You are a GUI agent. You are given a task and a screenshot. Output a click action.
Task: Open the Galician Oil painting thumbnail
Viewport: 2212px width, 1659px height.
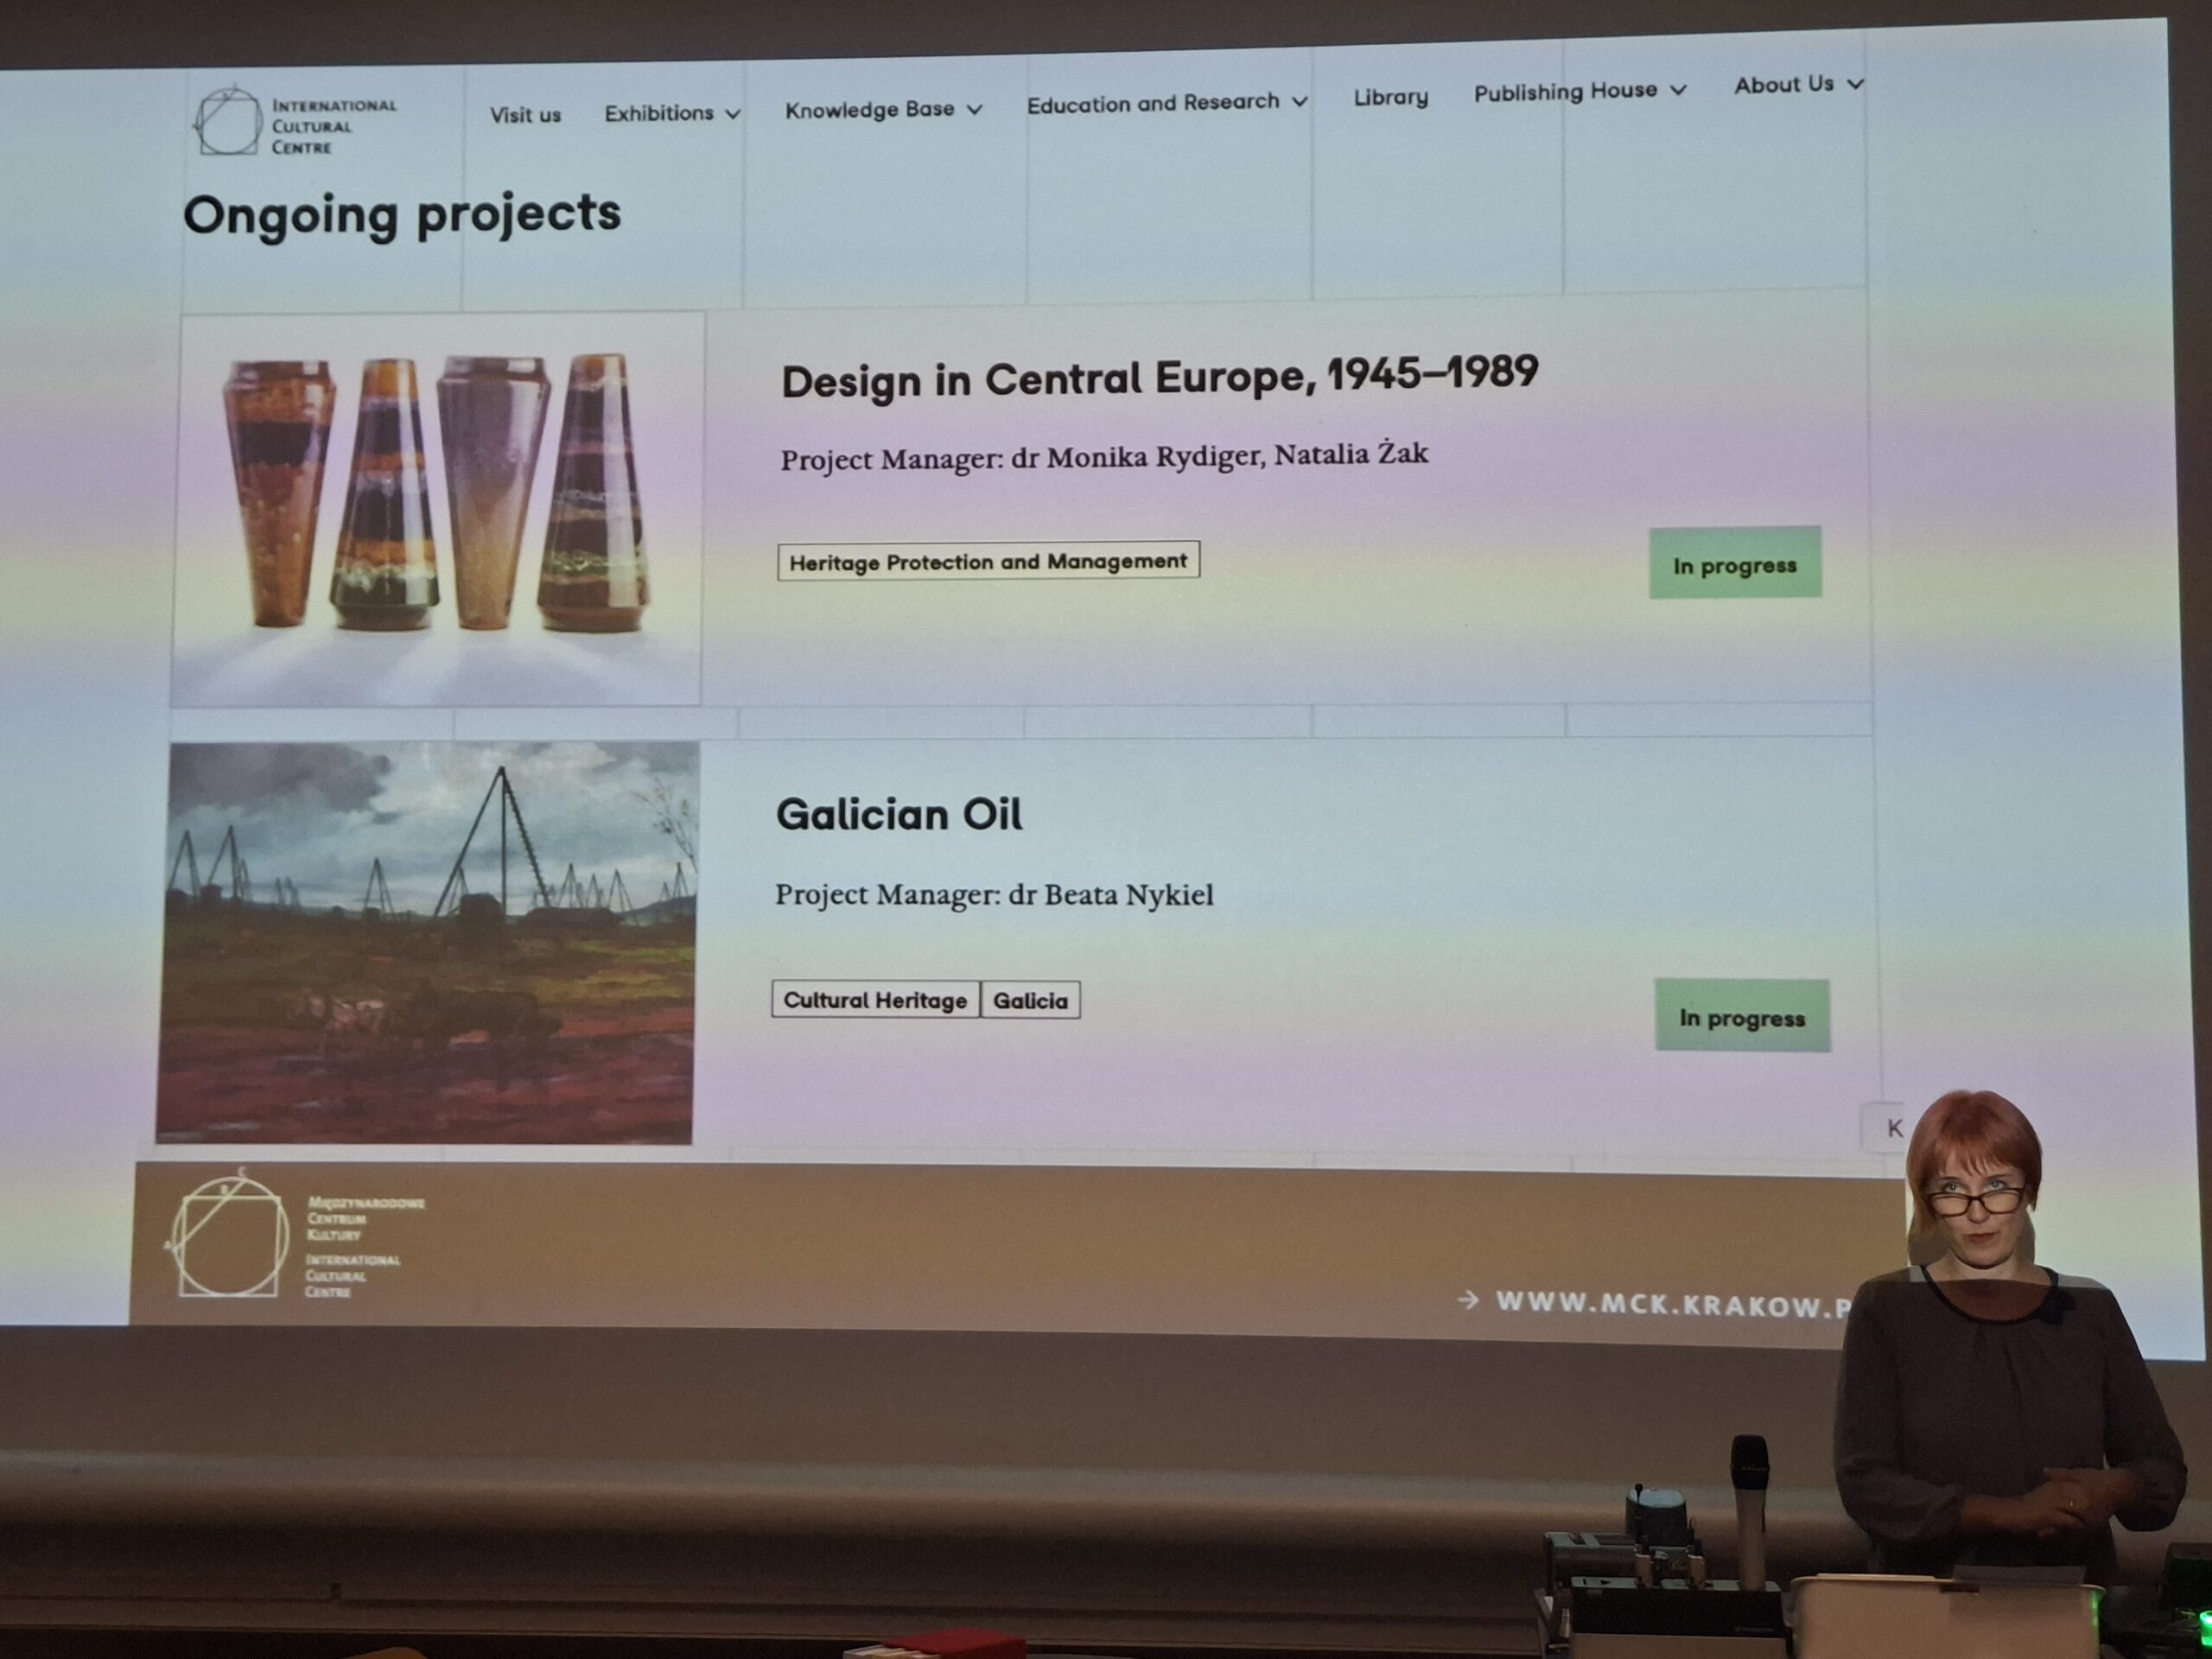(427, 942)
